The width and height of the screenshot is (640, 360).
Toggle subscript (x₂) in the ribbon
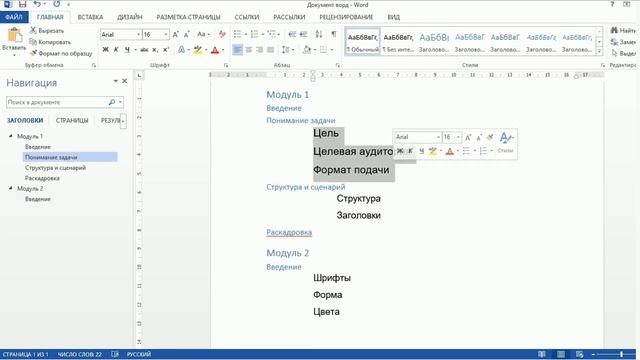click(x=155, y=50)
